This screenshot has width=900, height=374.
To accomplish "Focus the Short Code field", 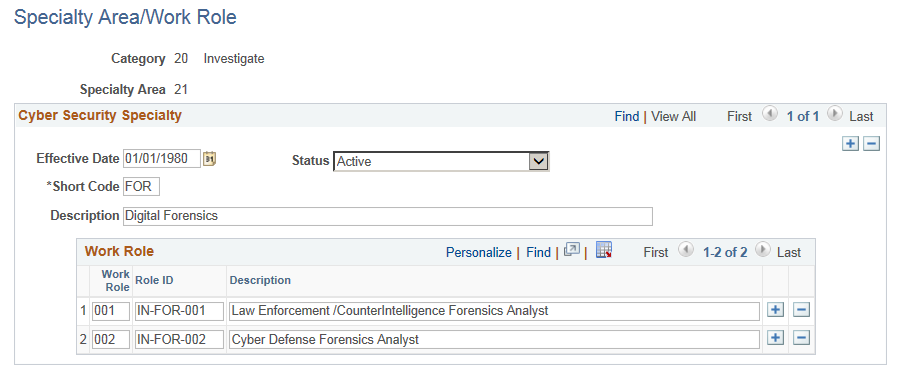I will [141, 186].
